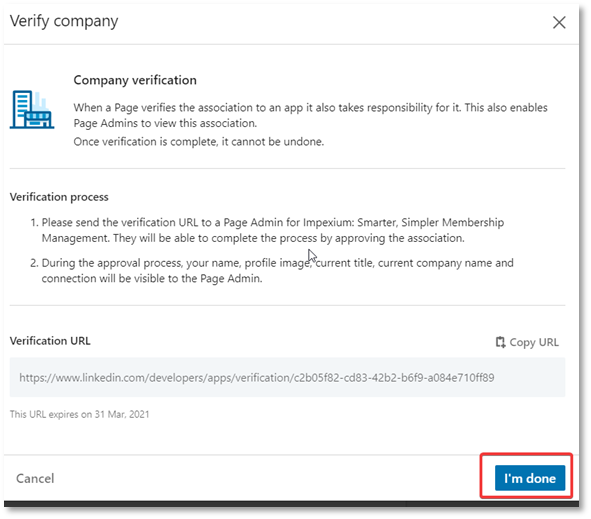
Task: Click the 'cannot be undone' warning line
Action: coord(199,142)
